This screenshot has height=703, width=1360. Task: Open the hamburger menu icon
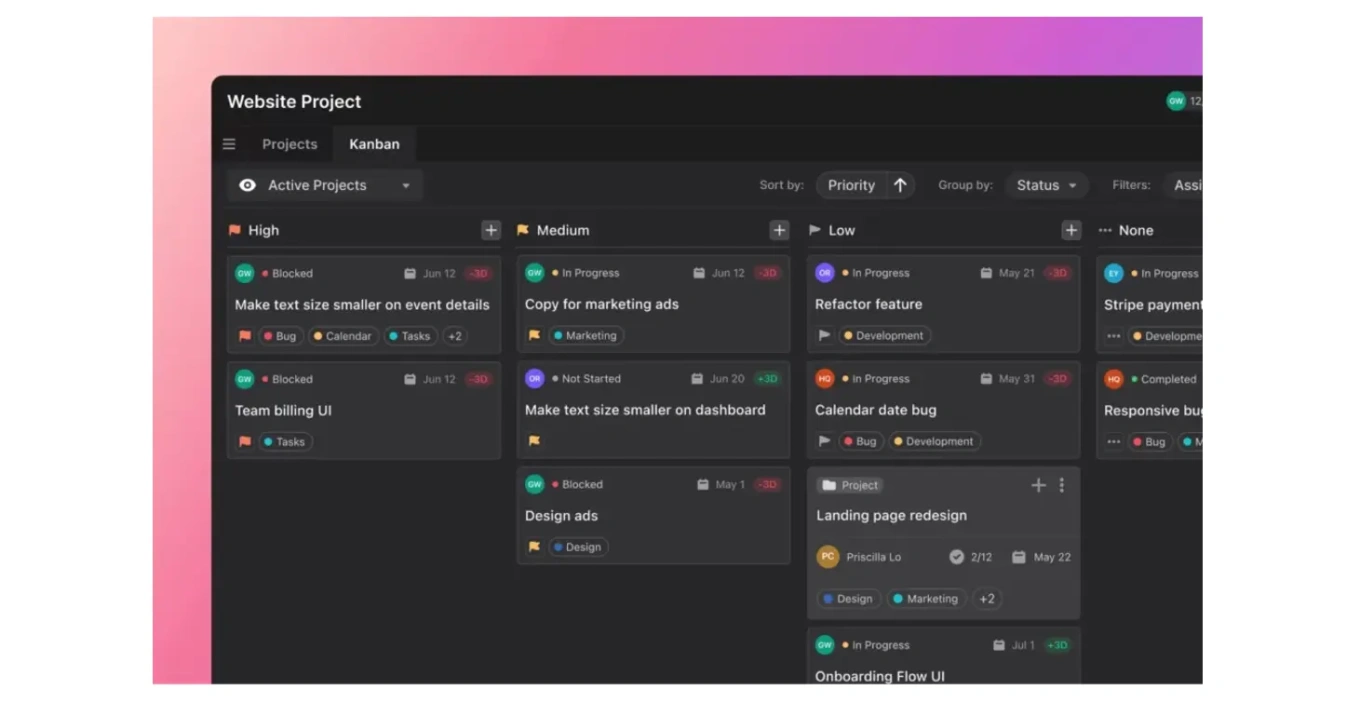(229, 144)
